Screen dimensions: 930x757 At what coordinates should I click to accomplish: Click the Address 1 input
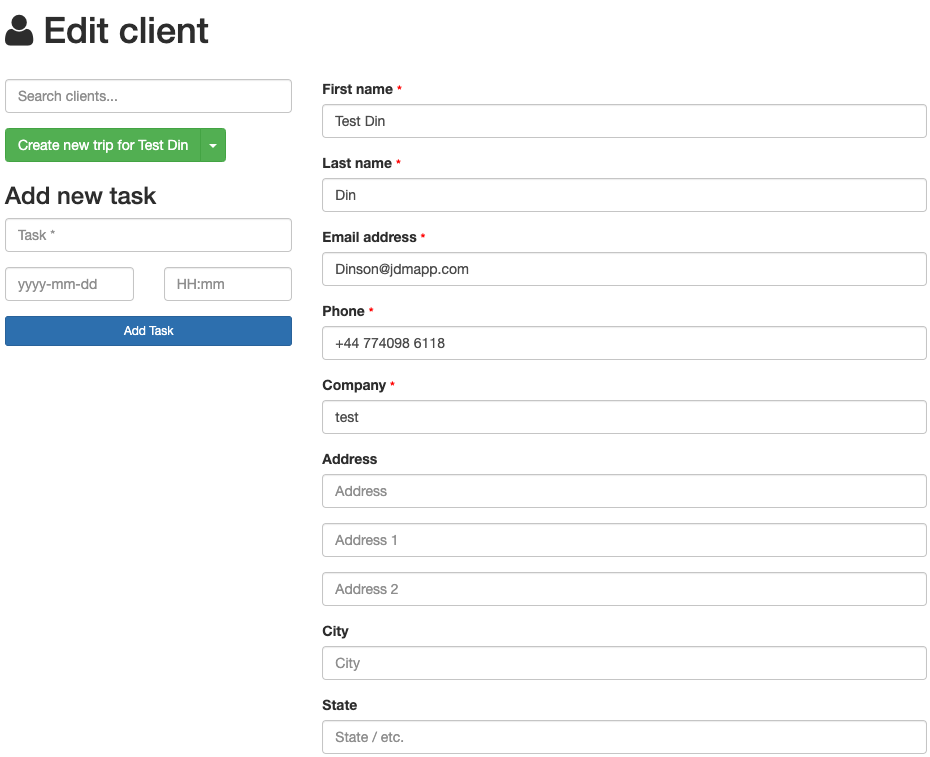pos(624,540)
